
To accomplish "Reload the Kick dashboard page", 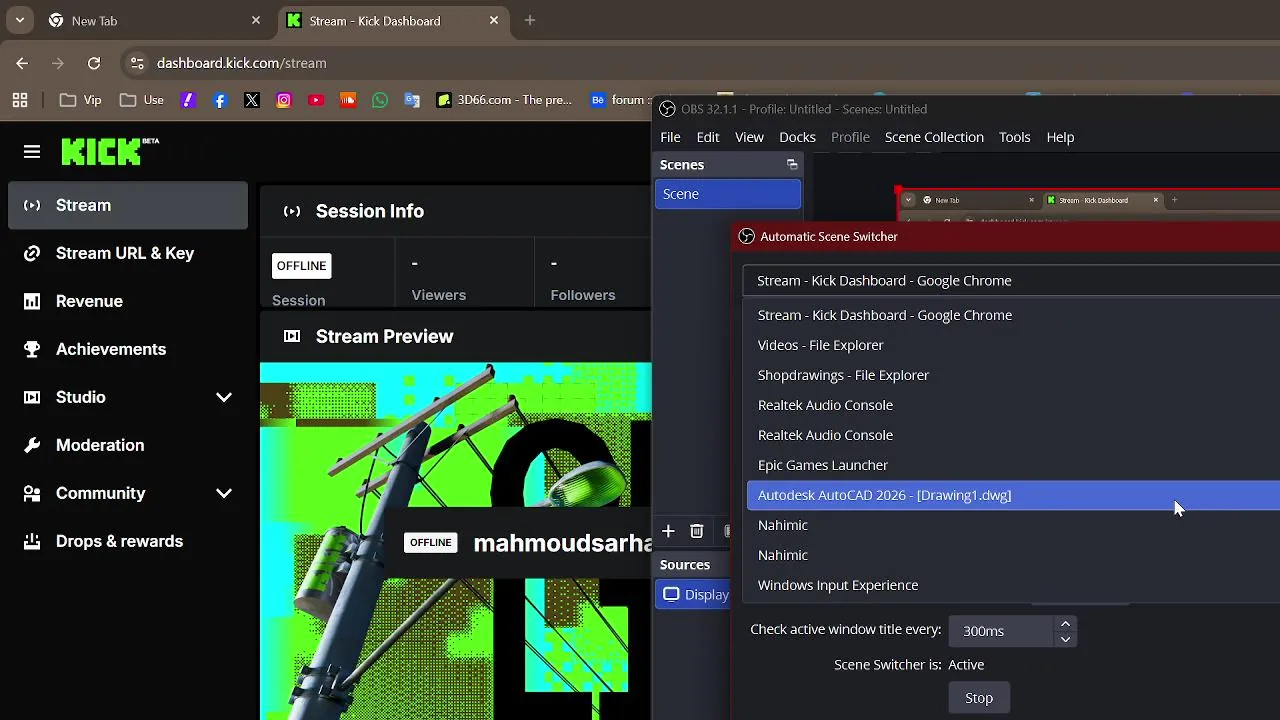I will pos(94,63).
